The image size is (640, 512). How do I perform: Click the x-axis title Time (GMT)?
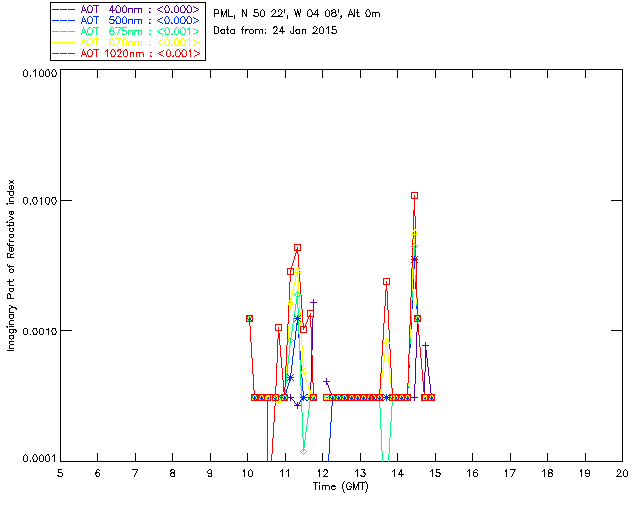coord(340,487)
